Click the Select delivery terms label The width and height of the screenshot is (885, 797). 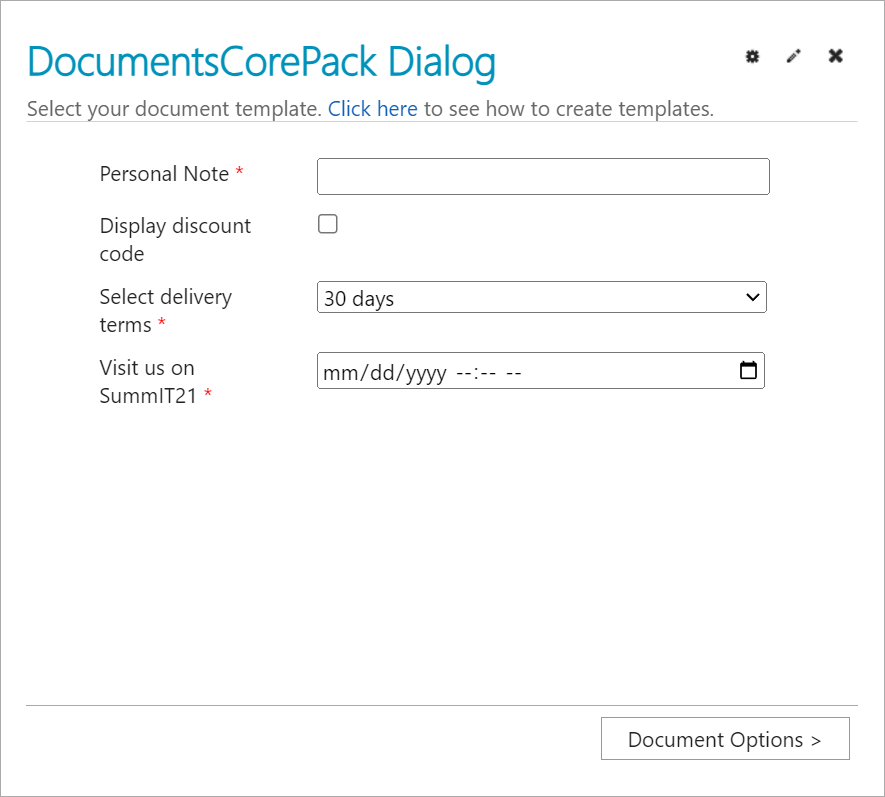tap(166, 310)
